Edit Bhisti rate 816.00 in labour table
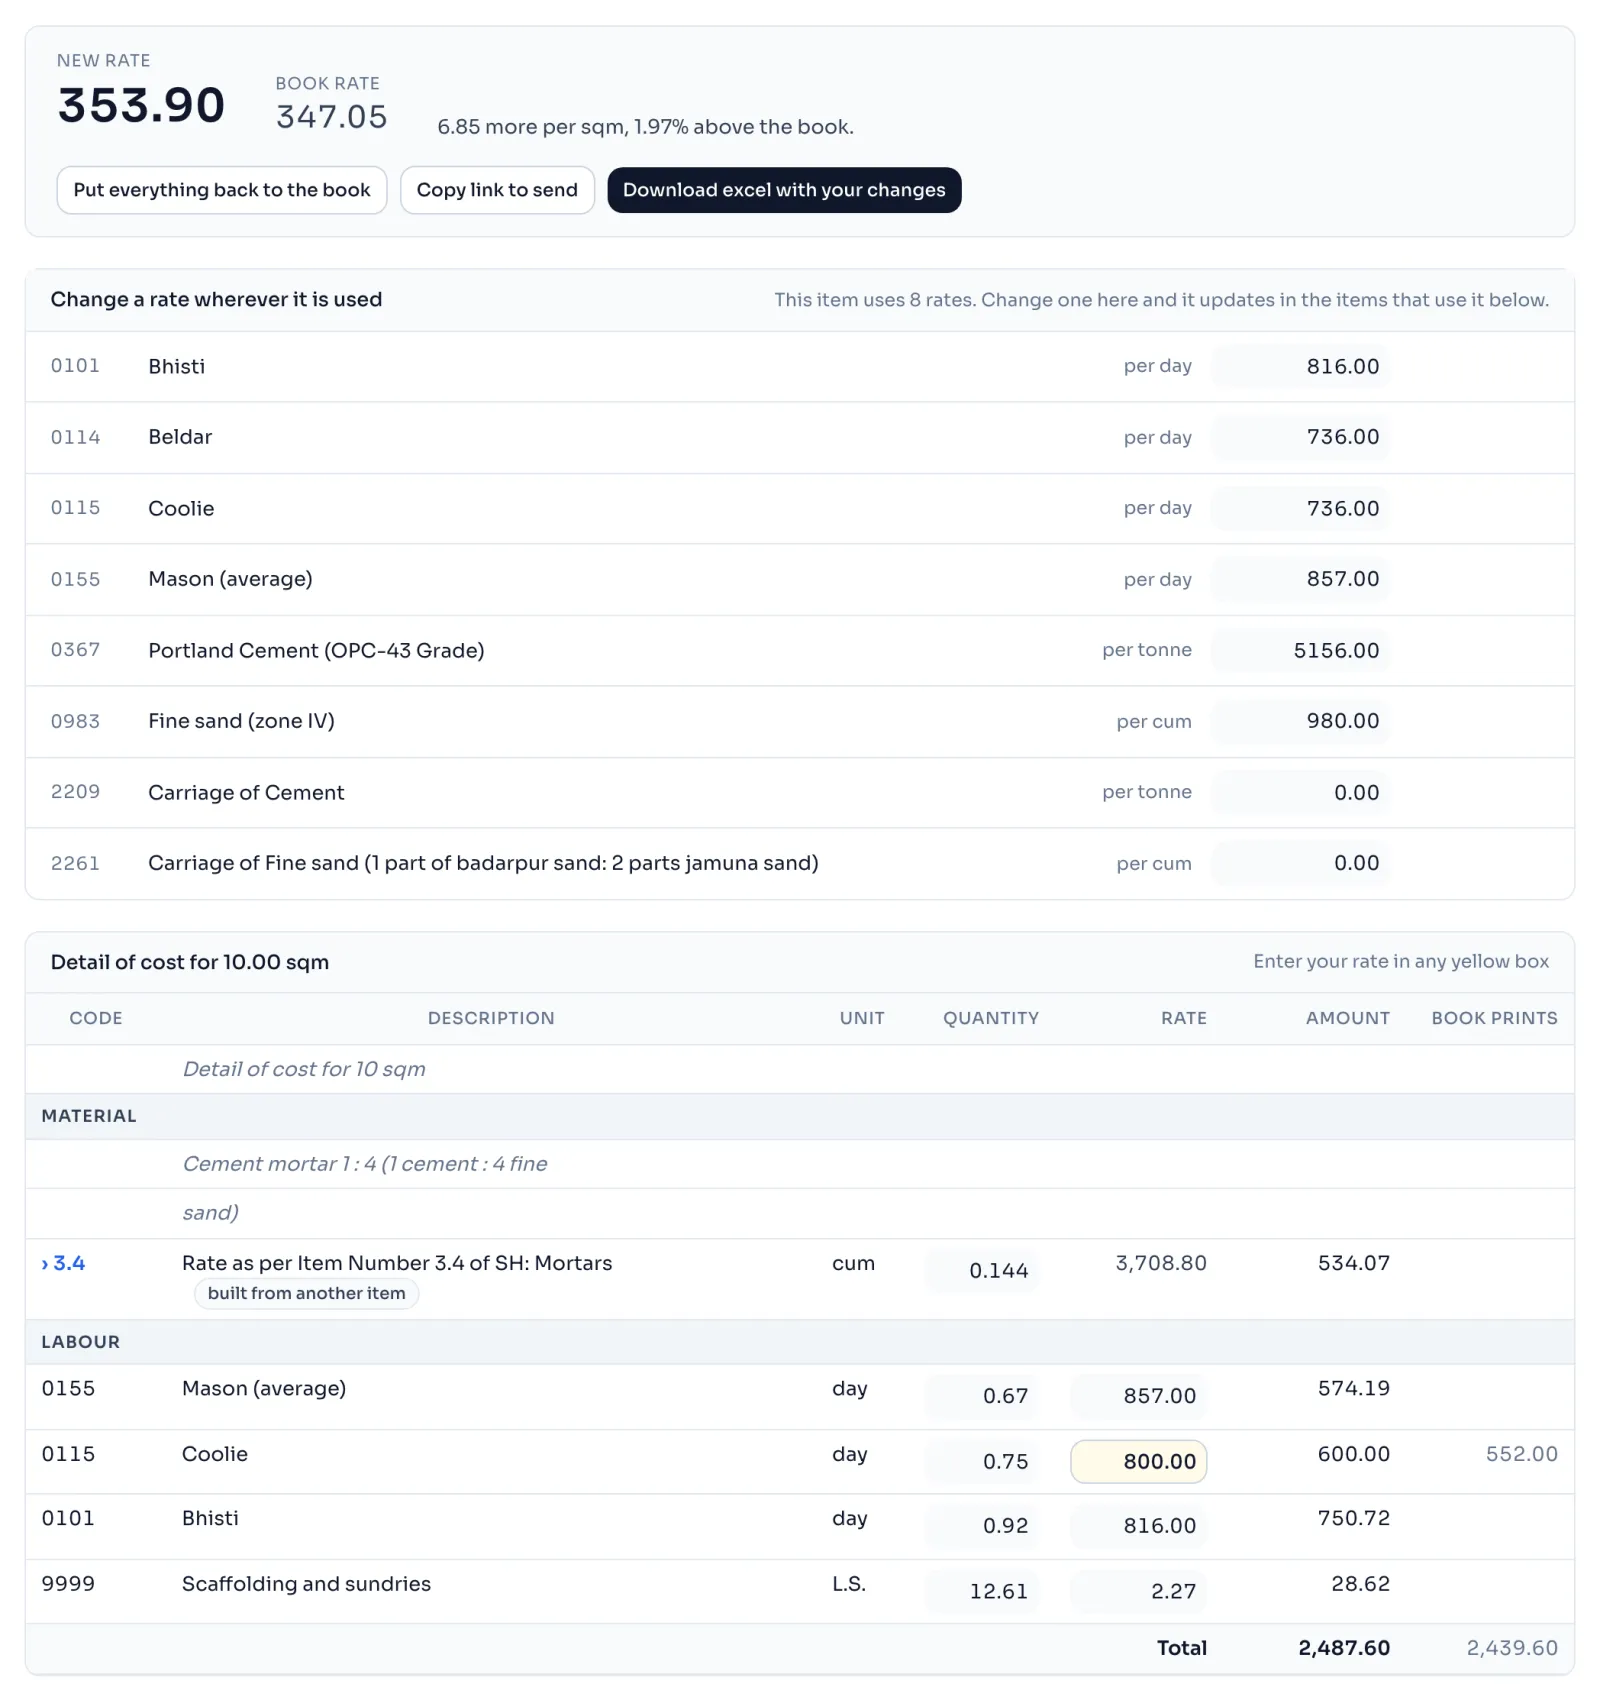Image resolution: width=1600 pixels, height=1700 pixels. [x=1138, y=1526]
